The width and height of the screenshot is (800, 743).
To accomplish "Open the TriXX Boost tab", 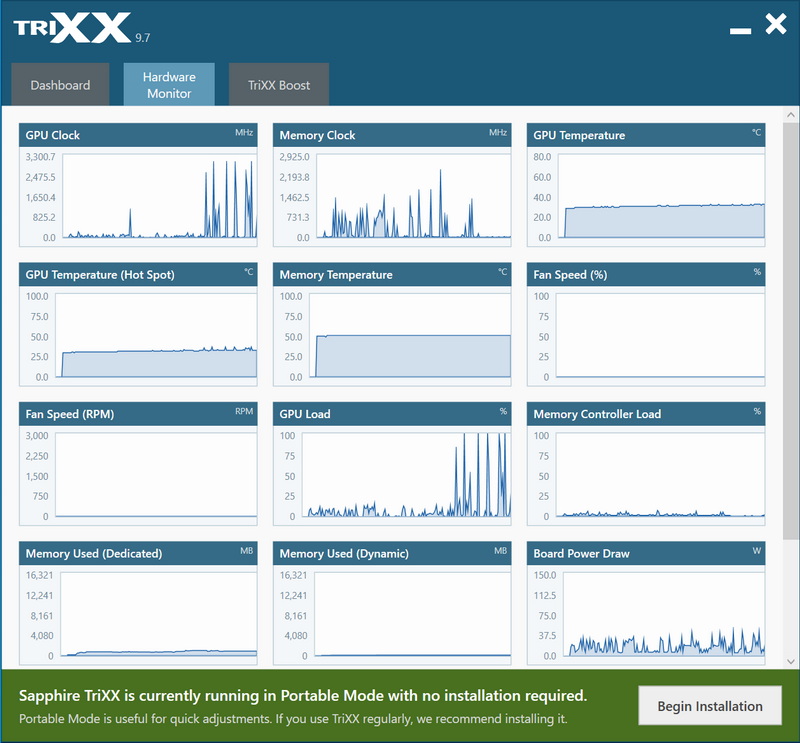I will point(279,85).
